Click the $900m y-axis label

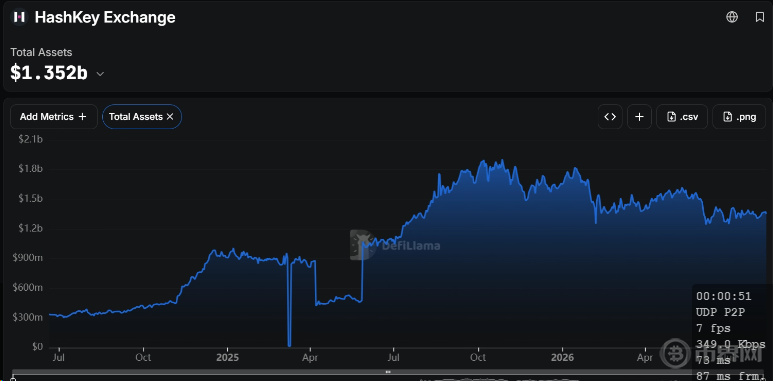pos(29,258)
